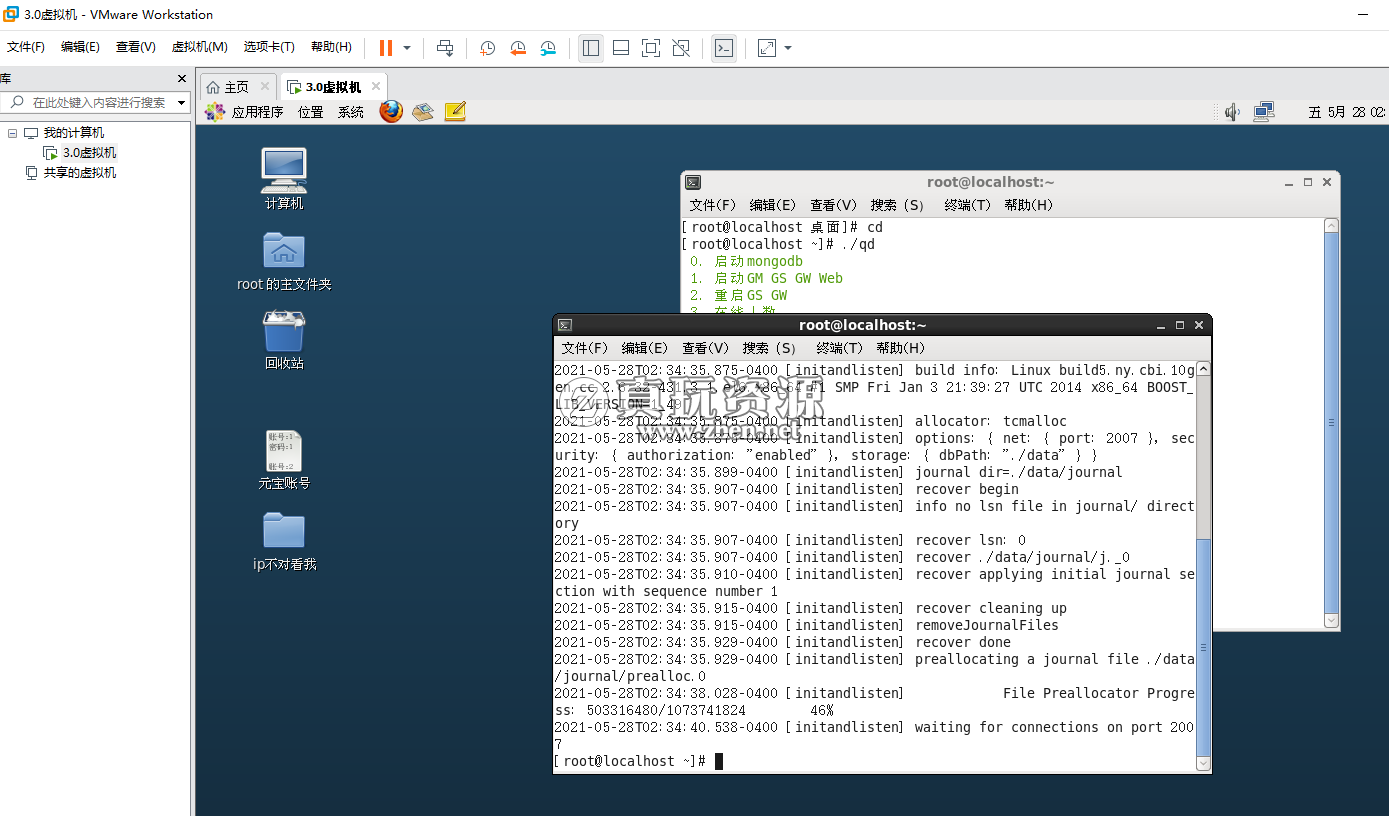Open the power options dropdown next to pause
This screenshot has width=1389, height=816.
click(x=407, y=47)
